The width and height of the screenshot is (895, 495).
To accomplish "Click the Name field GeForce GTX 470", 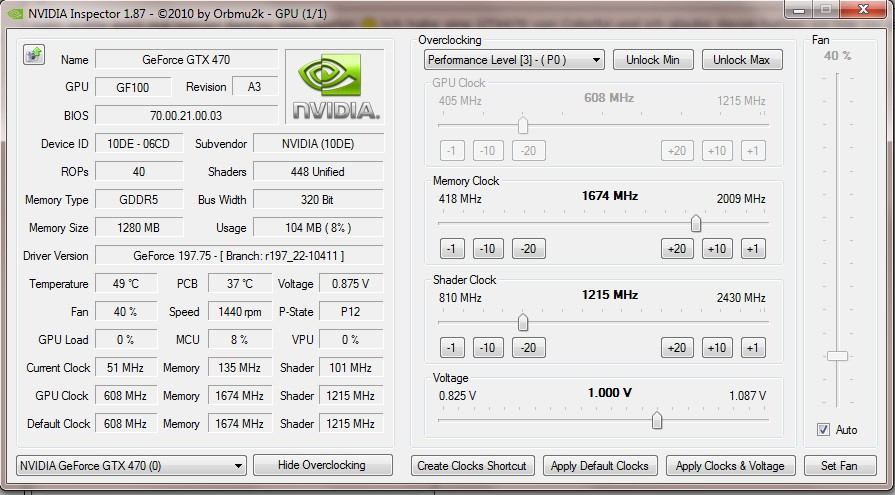I will [x=186, y=59].
